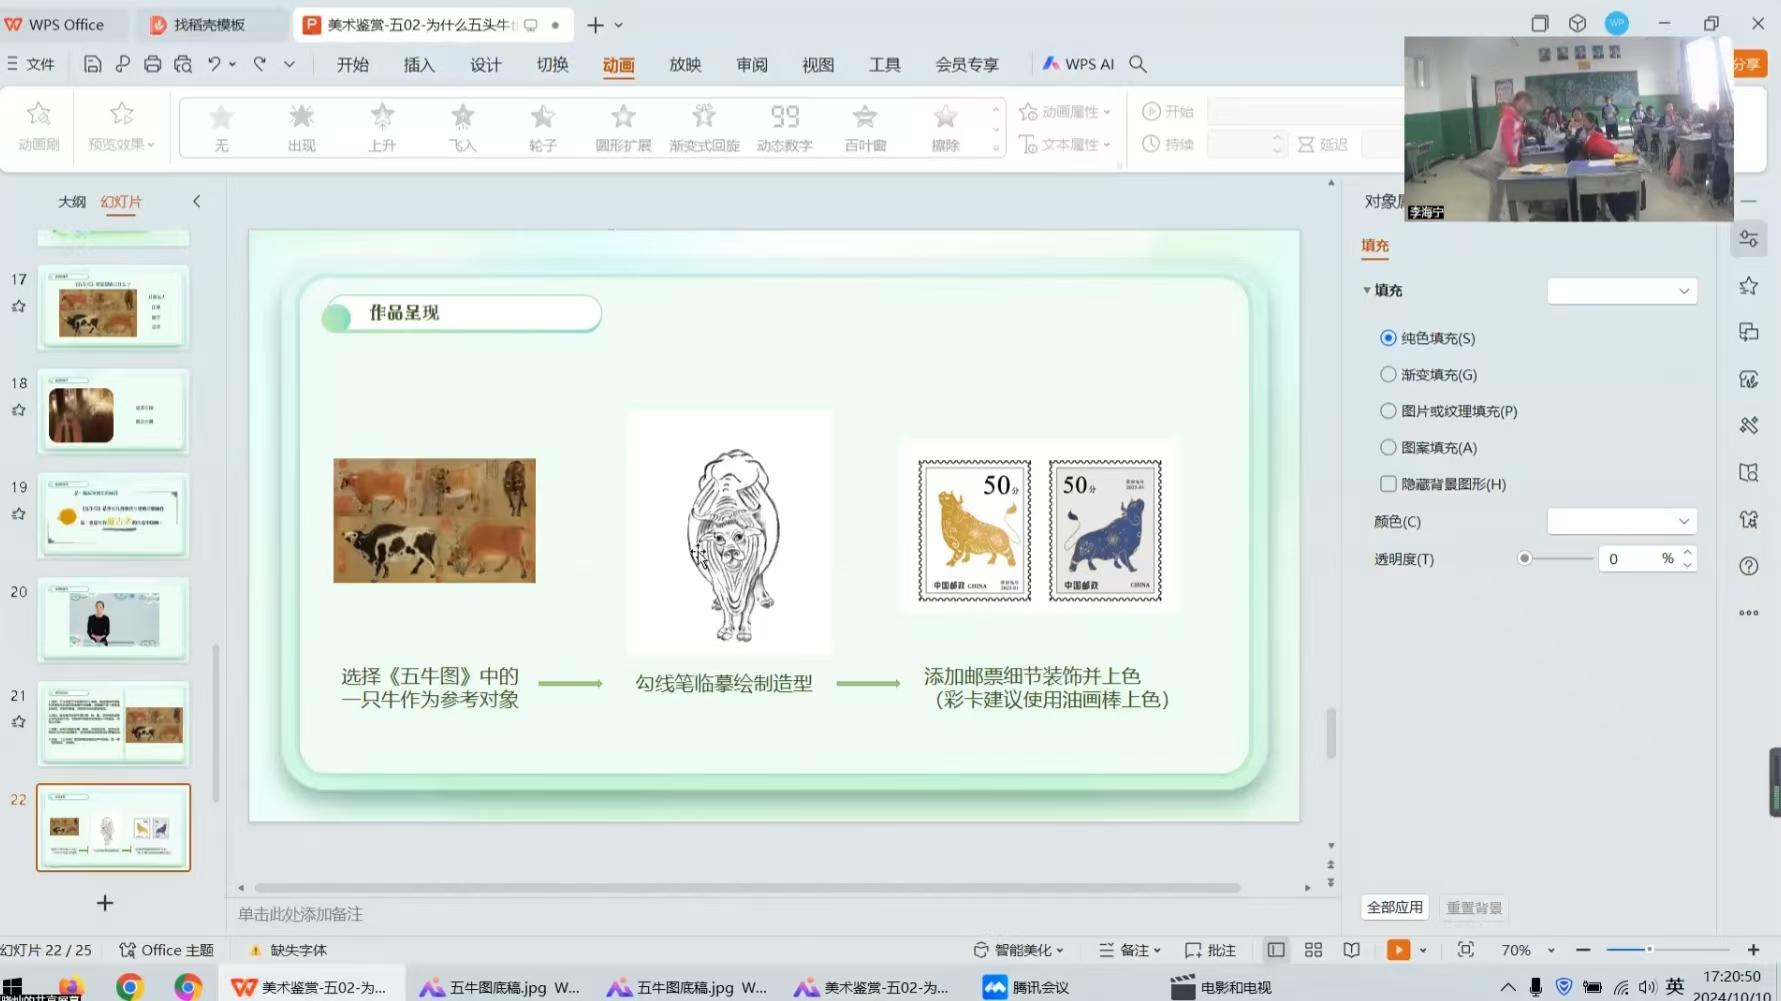Select the 渐变填充(G) radio button
Screen dimensions: 1781x1001
click(1388, 374)
